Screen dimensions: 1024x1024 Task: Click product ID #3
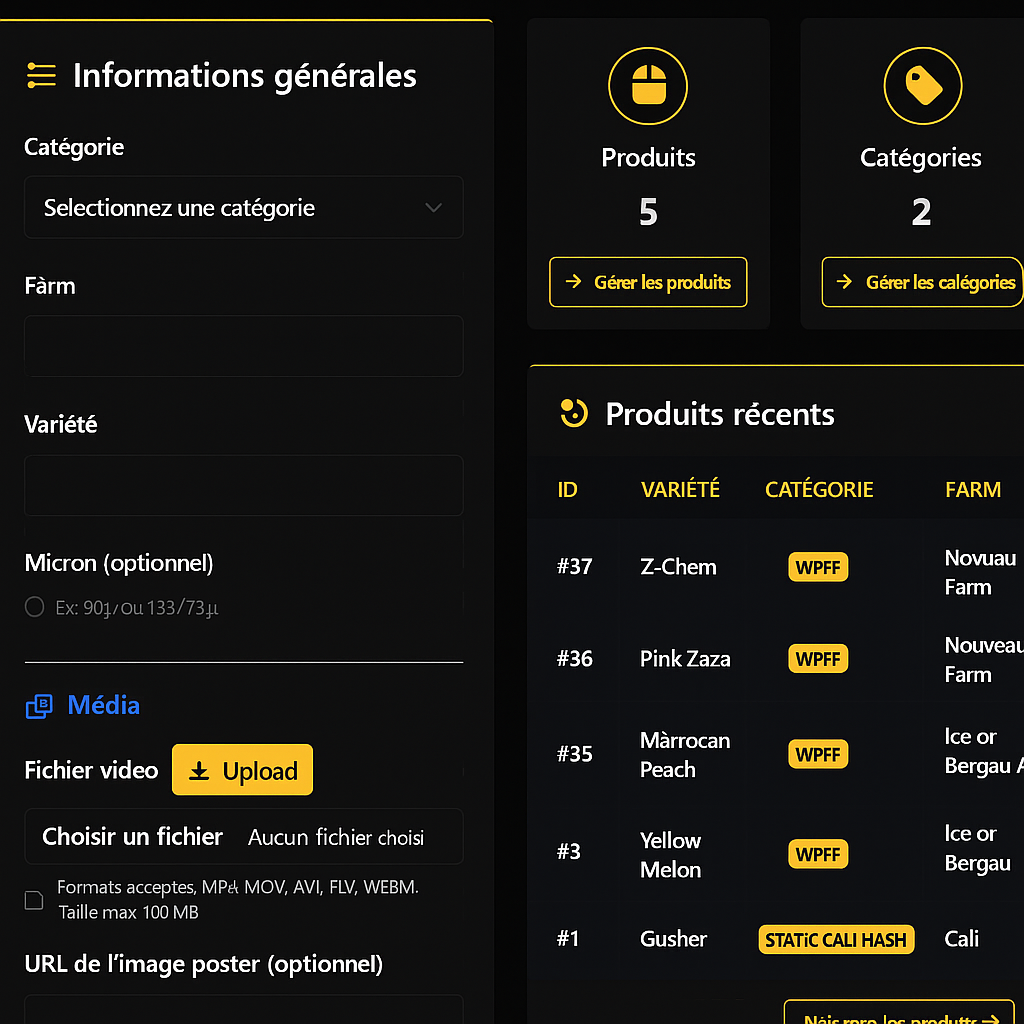pos(569,852)
